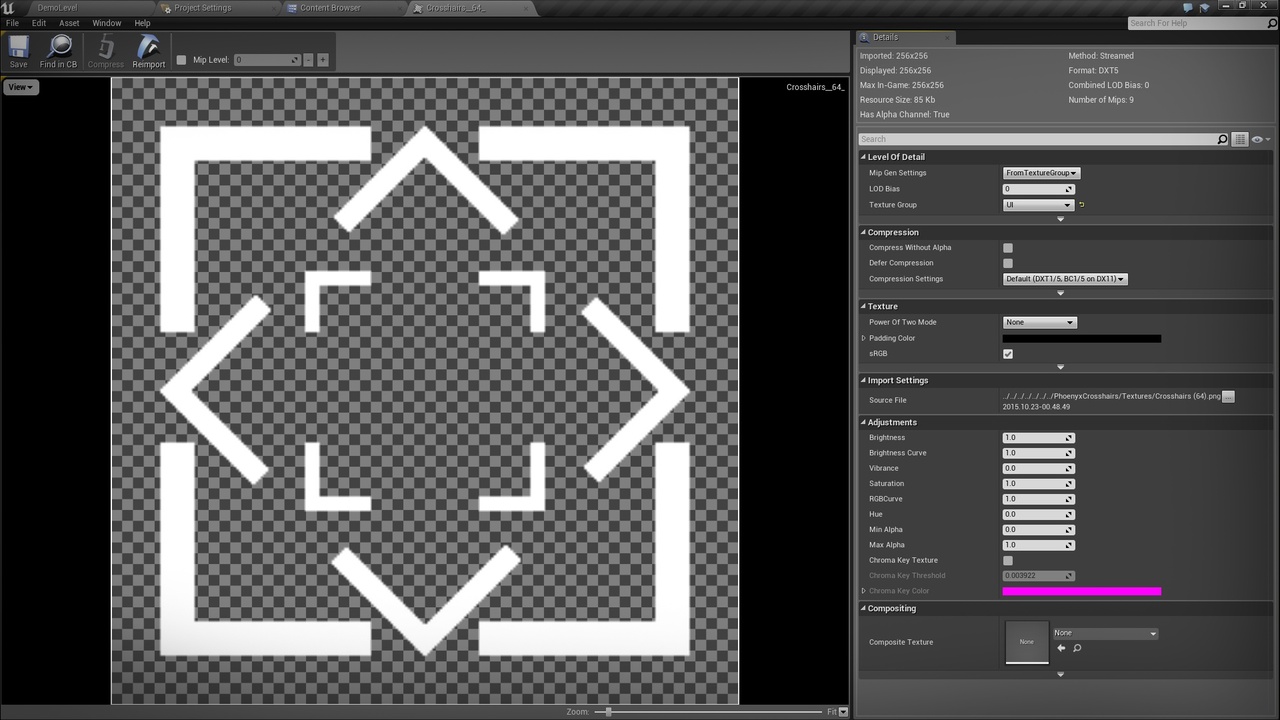Toggle Compress Without Alpha checkbox
Image resolution: width=1280 pixels, height=720 pixels.
[1008, 248]
